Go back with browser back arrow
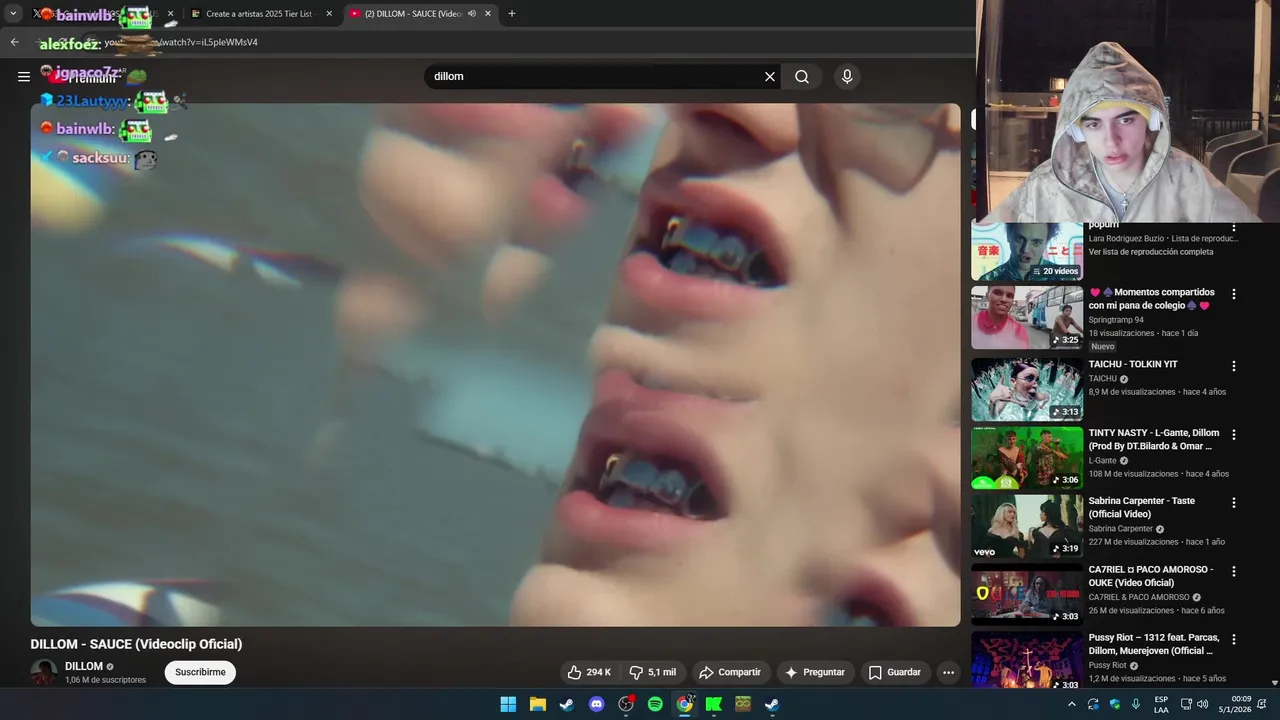Viewport: 1280px width, 720px height. tap(14, 42)
